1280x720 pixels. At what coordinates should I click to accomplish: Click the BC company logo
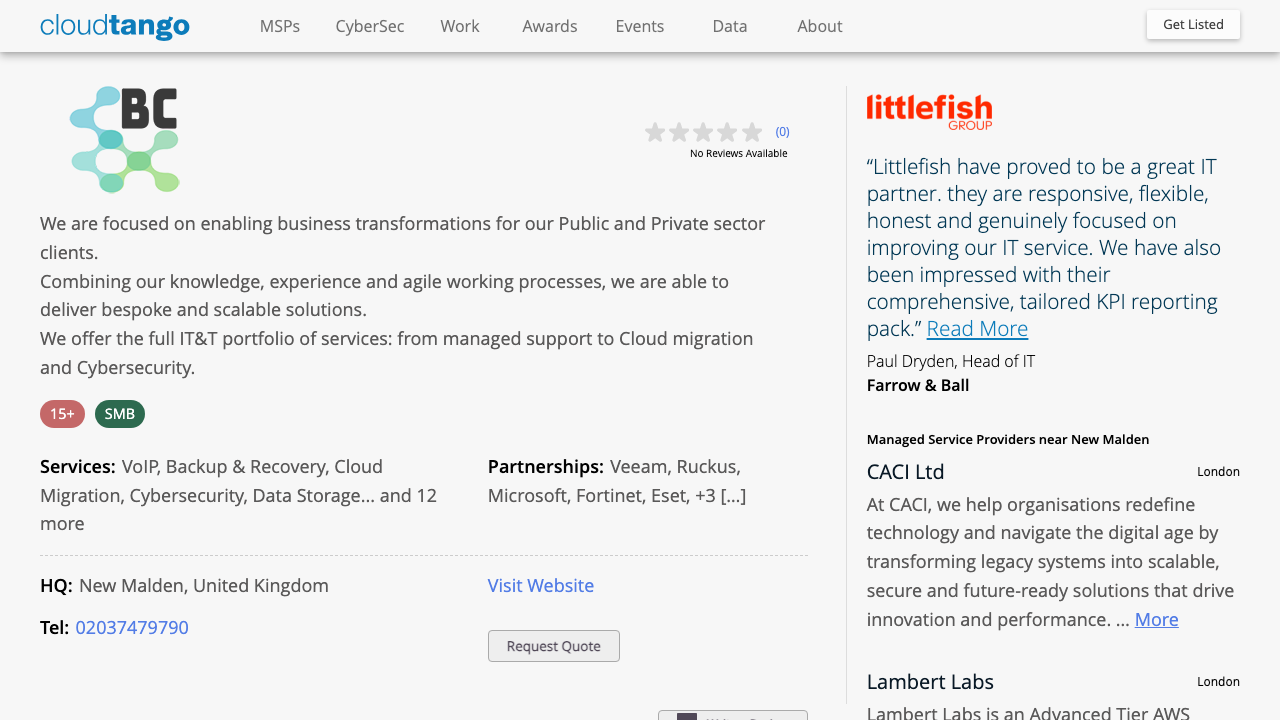tap(125, 139)
